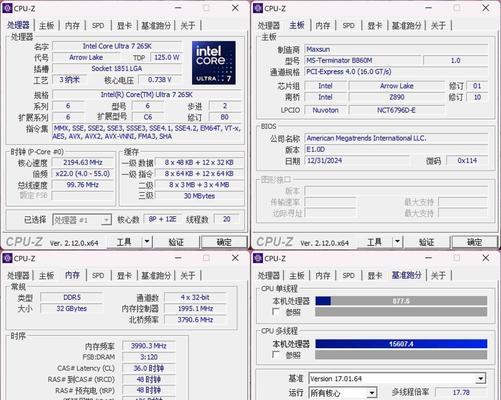Image resolution: width=501 pixels, height=400 pixels.
Task: Expand the 基准 Version 17.01.64 dropdown
Action: click(x=480, y=379)
